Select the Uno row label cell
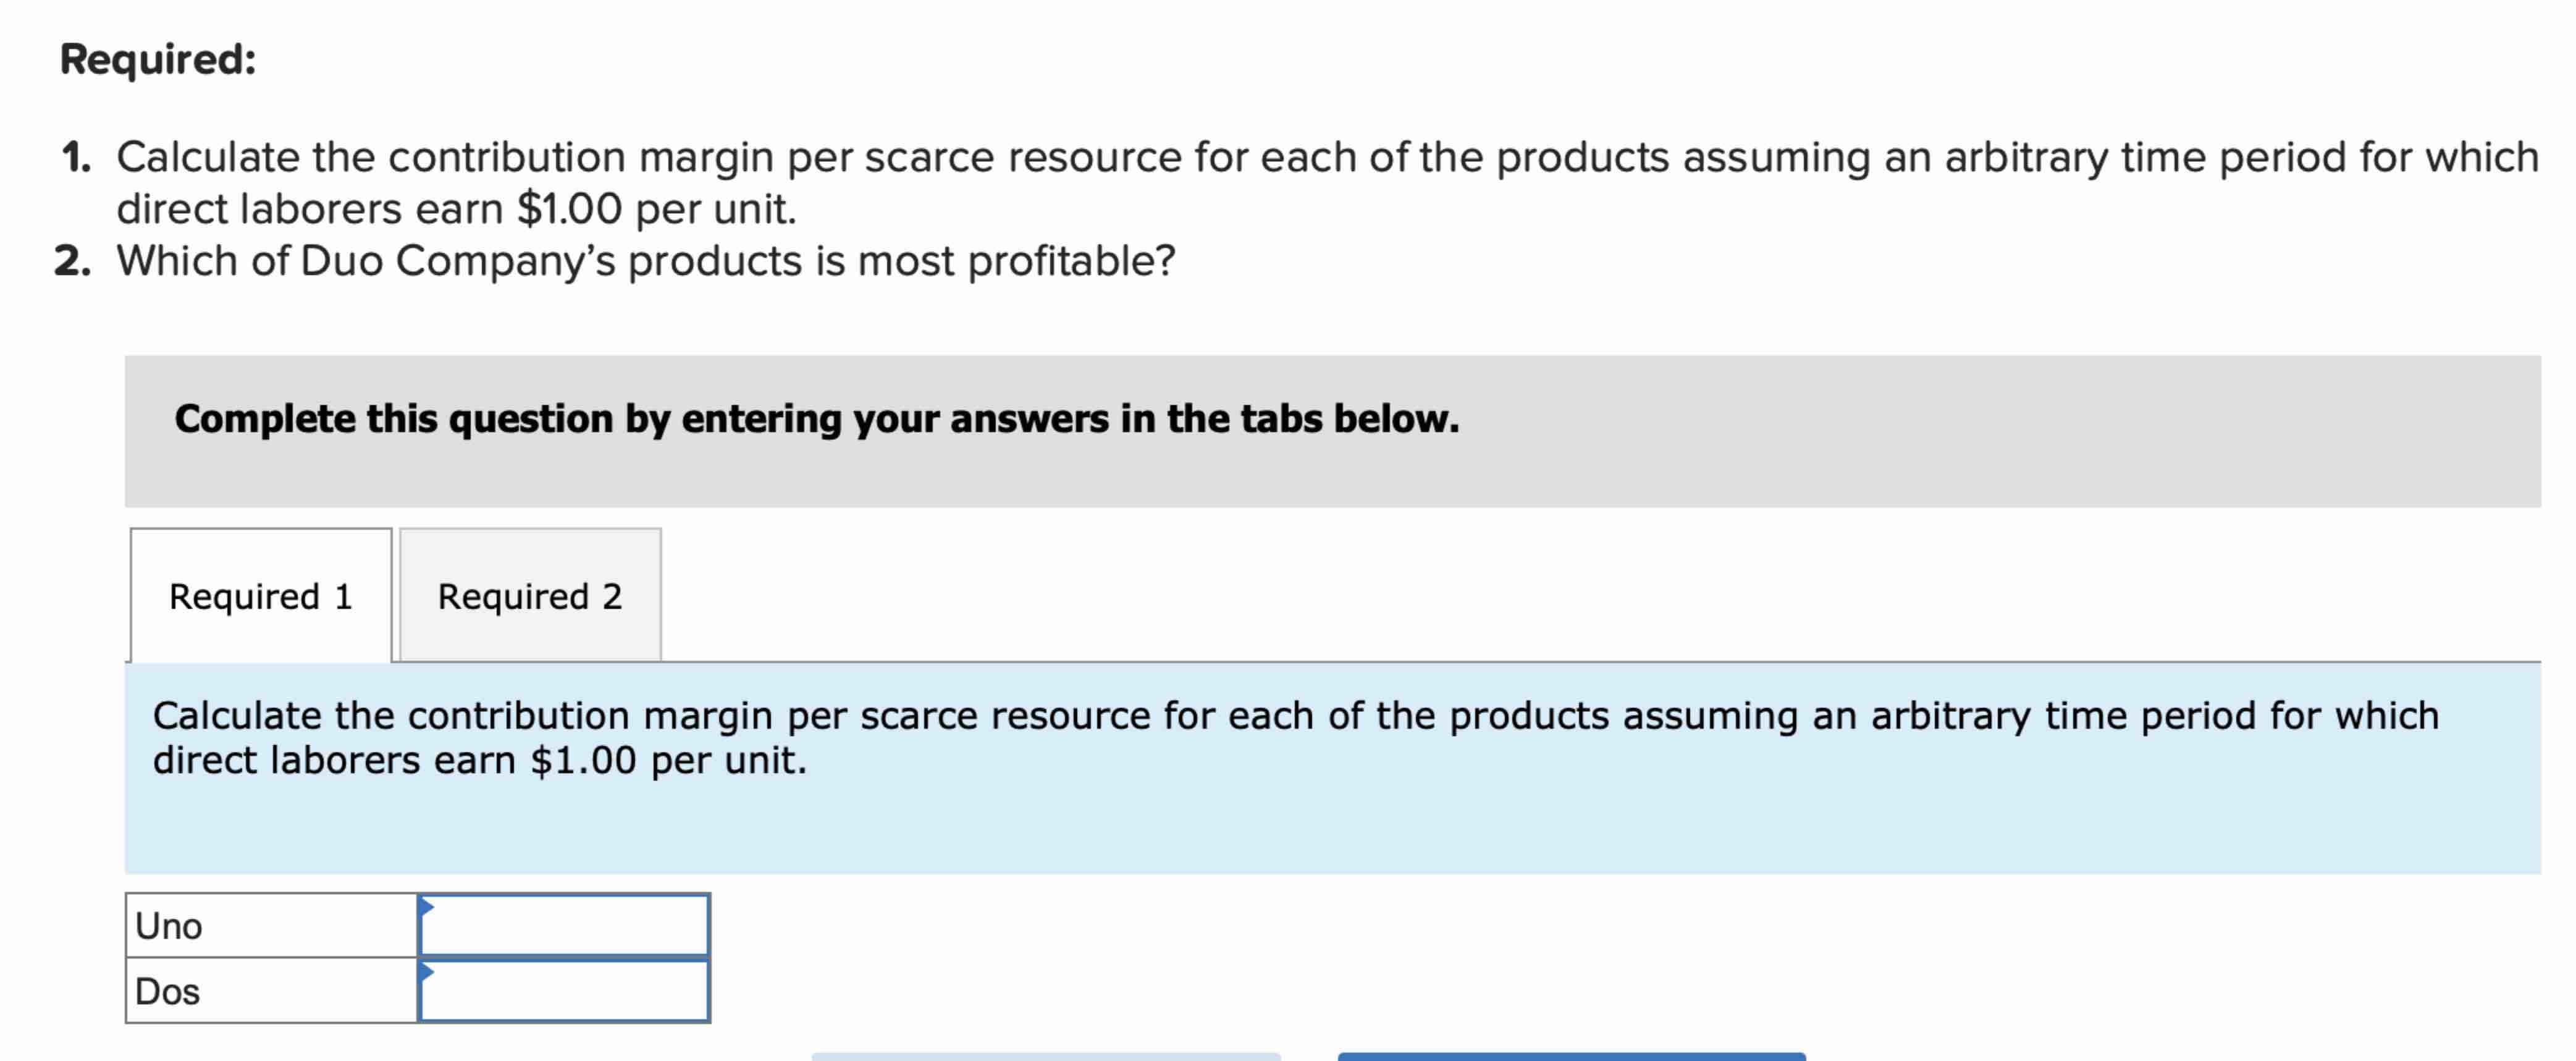Image resolution: width=2576 pixels, height=1061 pixels. tap(270, 925)
